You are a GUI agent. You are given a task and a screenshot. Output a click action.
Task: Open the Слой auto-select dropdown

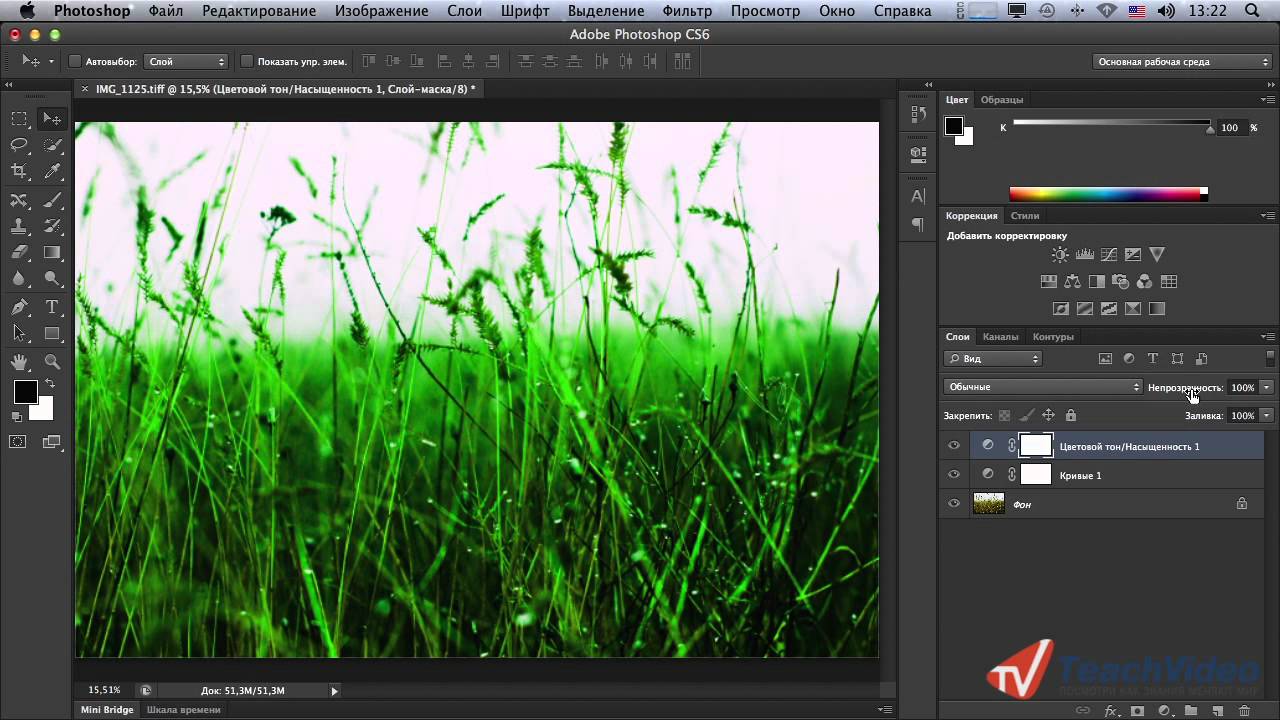tap(186, 61)
